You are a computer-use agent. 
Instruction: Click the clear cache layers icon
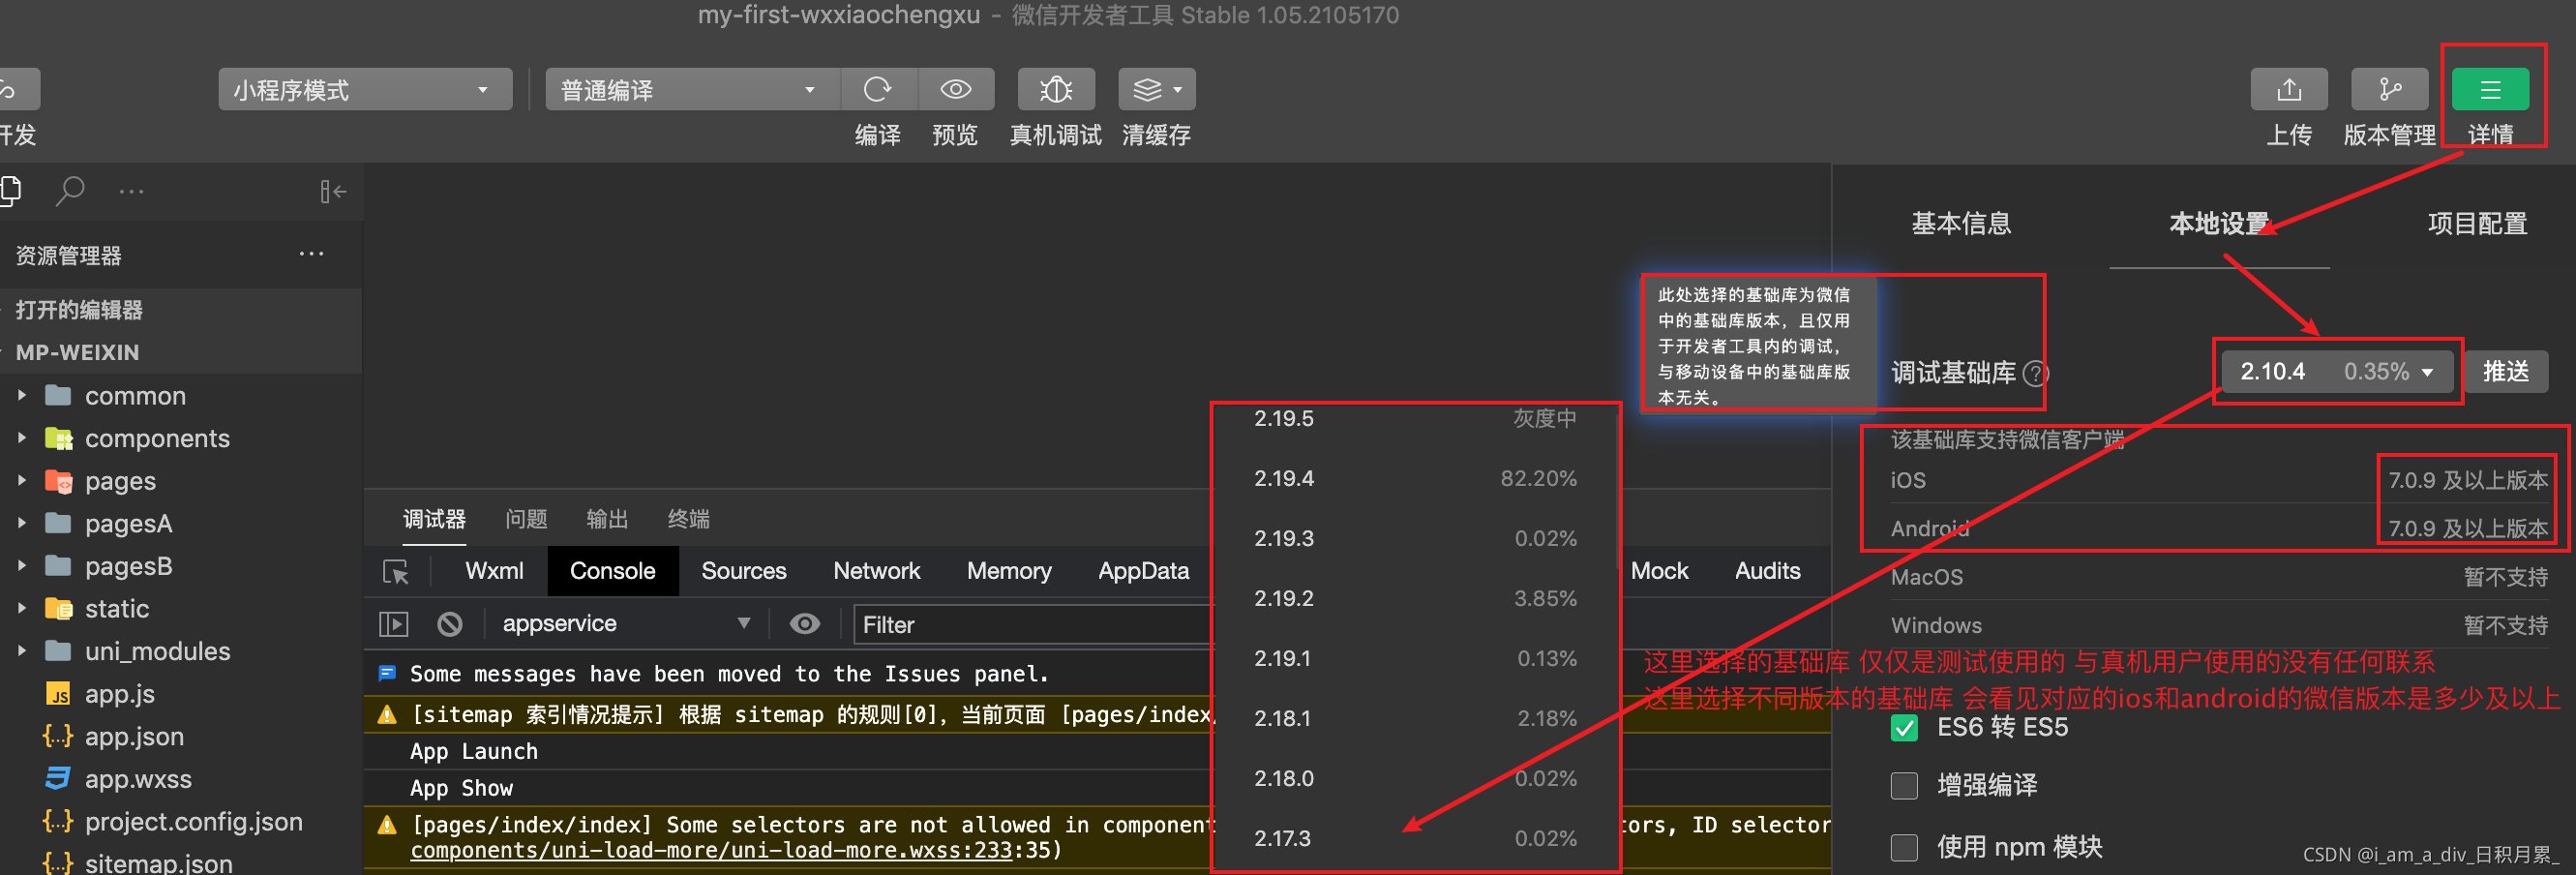pos(1147,90)
